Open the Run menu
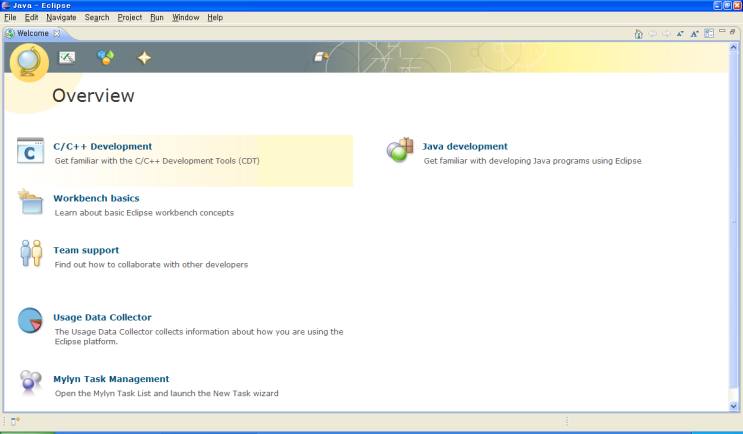Screen dimensions: 743x434 pyautogui.click(x=157, y=18)
